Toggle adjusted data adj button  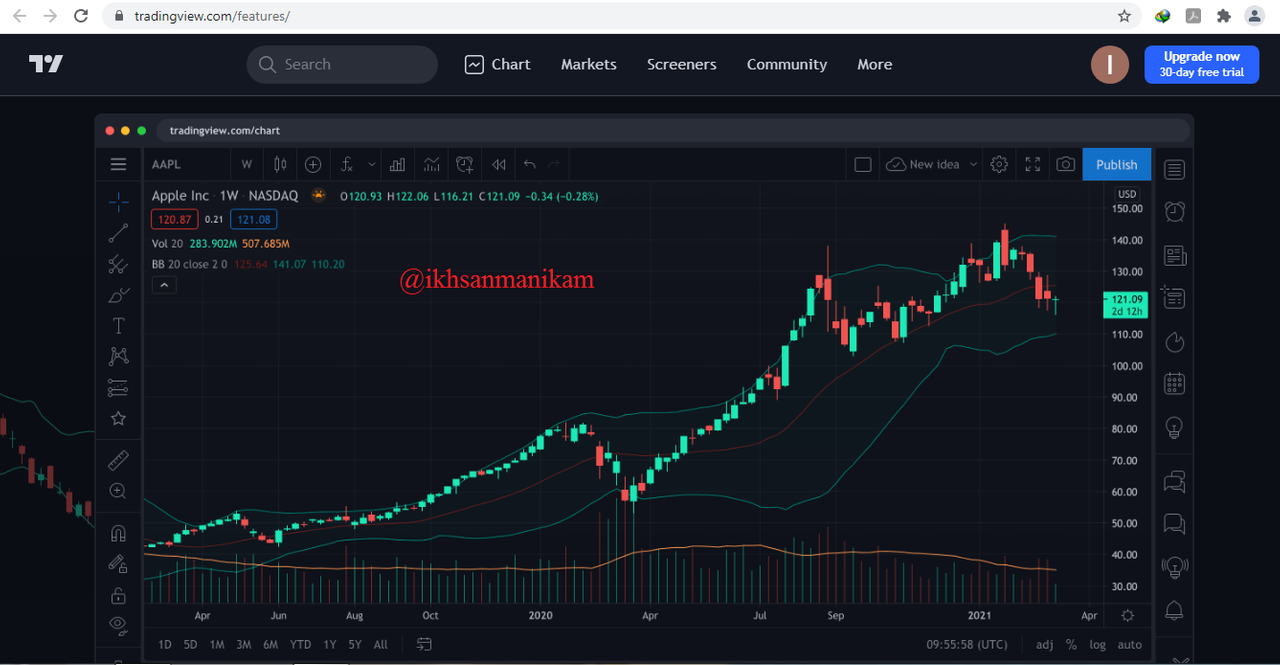click(x=1045, y=644)
